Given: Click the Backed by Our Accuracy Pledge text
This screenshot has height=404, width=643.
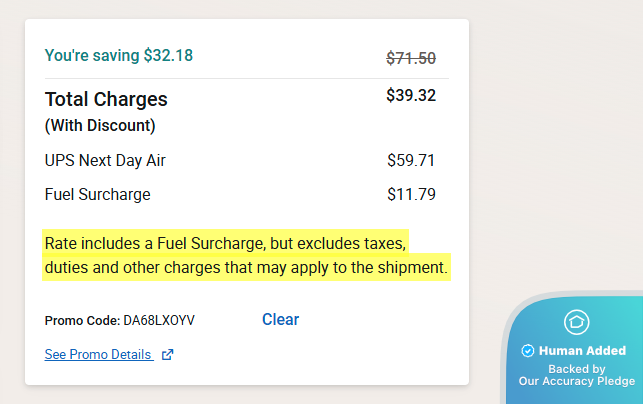Looking at the screenshot, I should pyautogui.click(x=576, y=375).
